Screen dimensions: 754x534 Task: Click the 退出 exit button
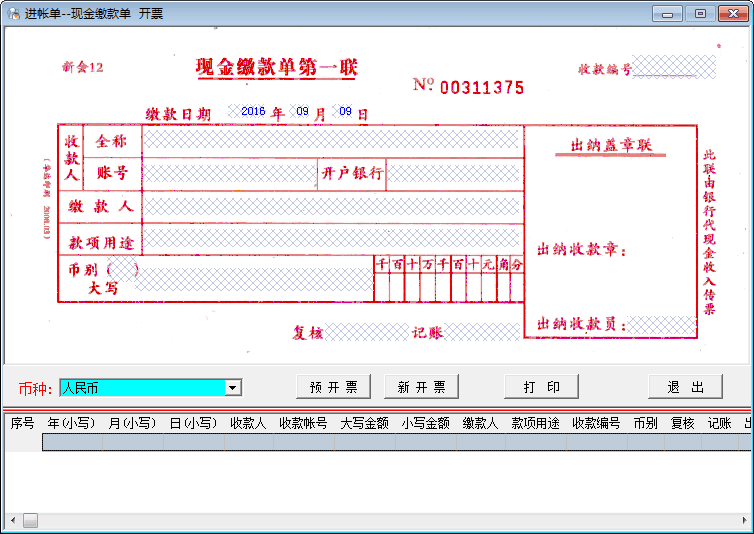click(x=685, y=387)
